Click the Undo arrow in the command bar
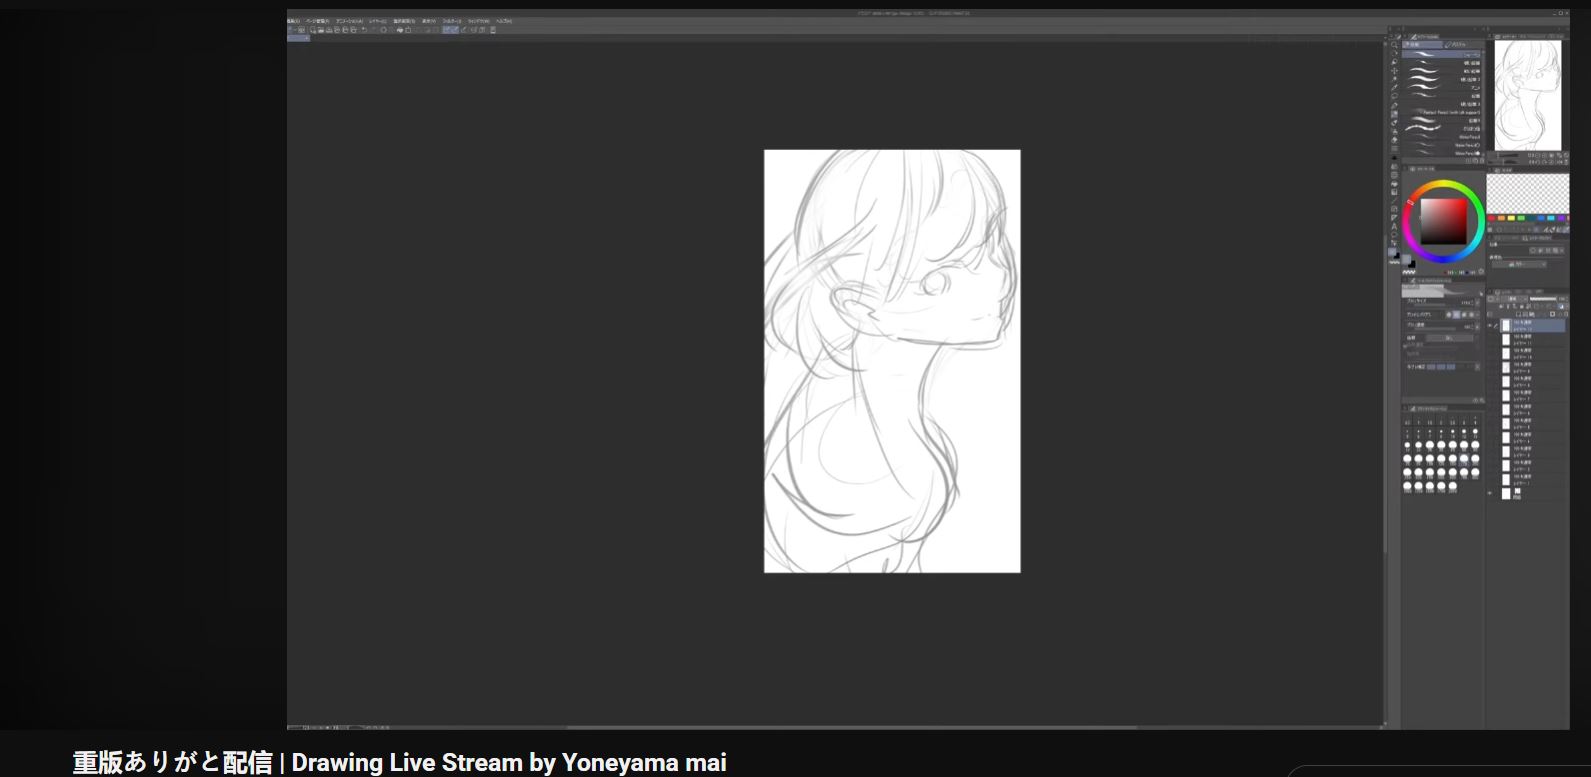Screen dimensions: 1591x777 pos(364,30)
